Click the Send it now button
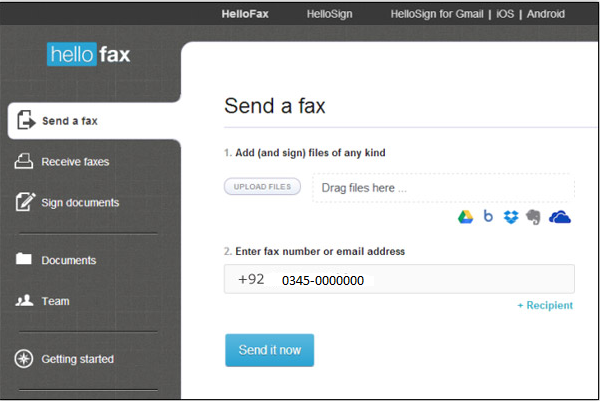This screenshot has width=602, height=401. click(x=270, y=350)
